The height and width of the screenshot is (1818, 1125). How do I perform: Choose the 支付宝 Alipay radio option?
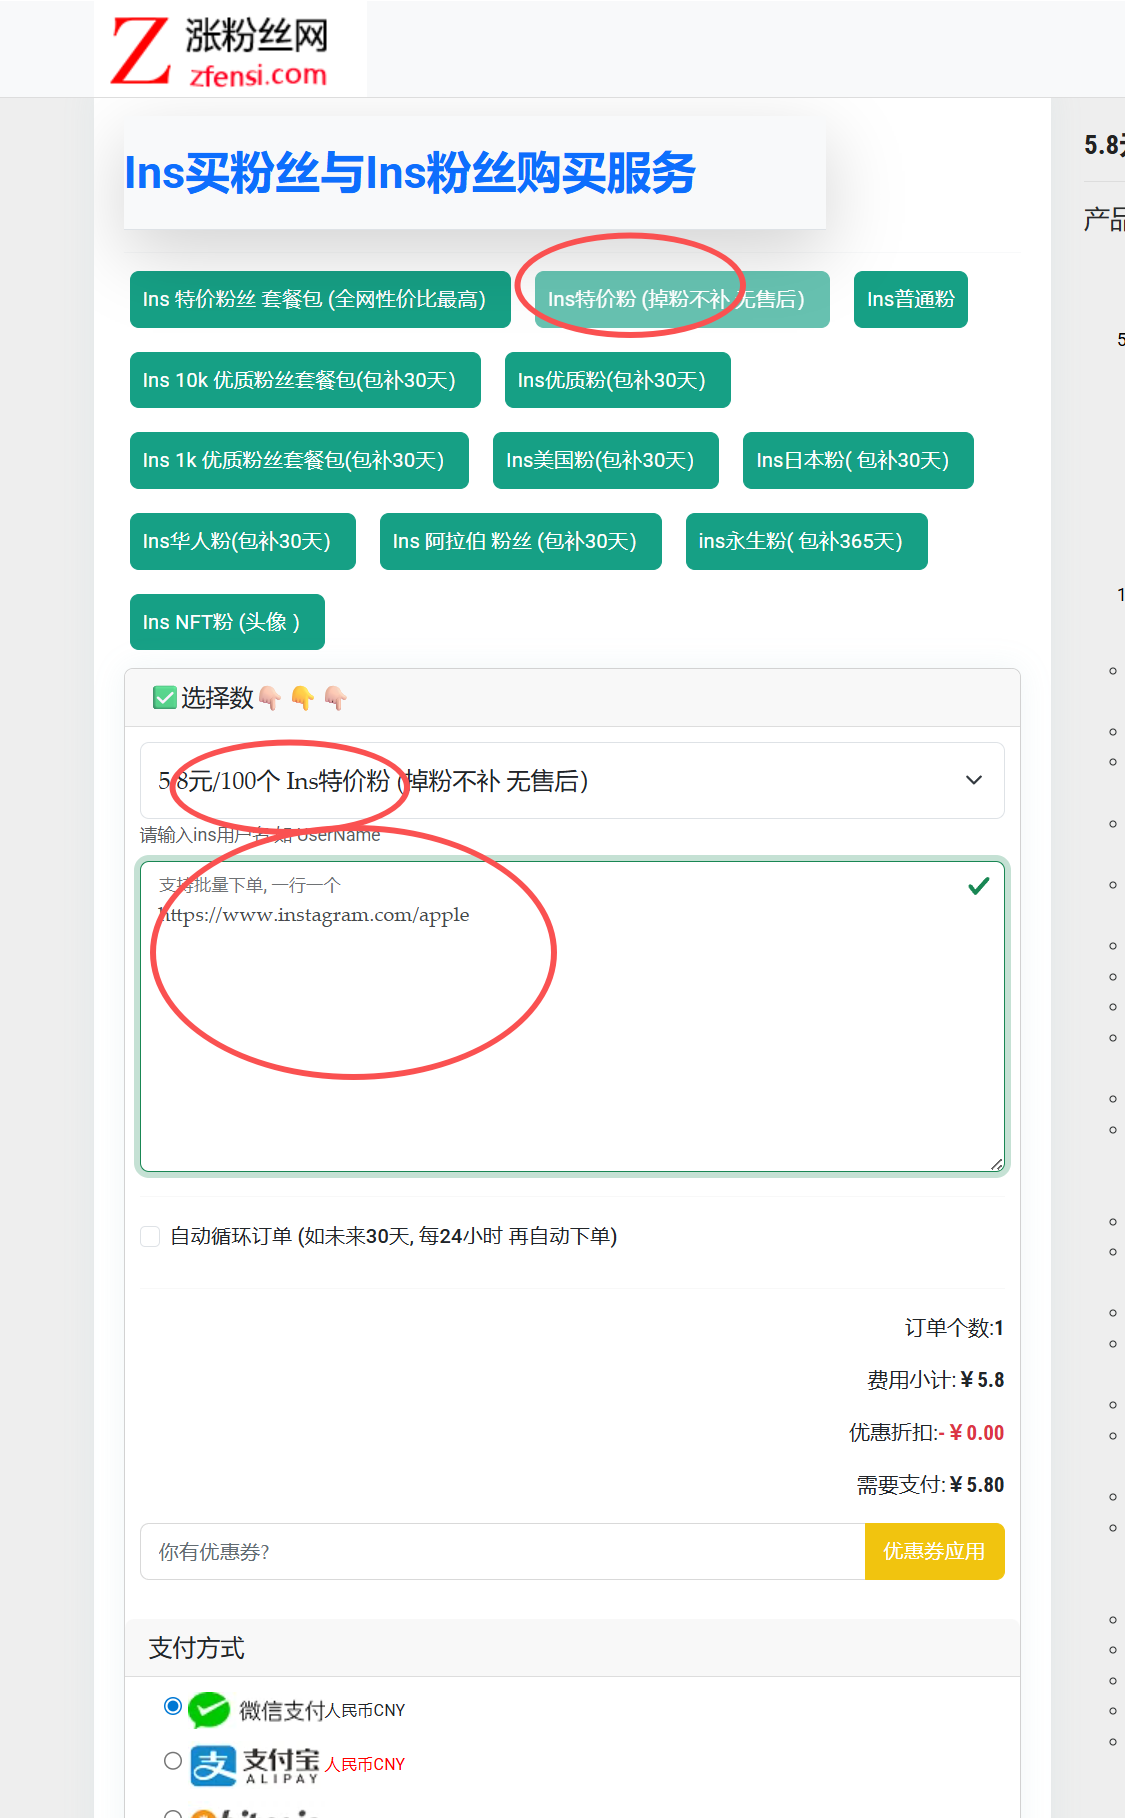173,1761
